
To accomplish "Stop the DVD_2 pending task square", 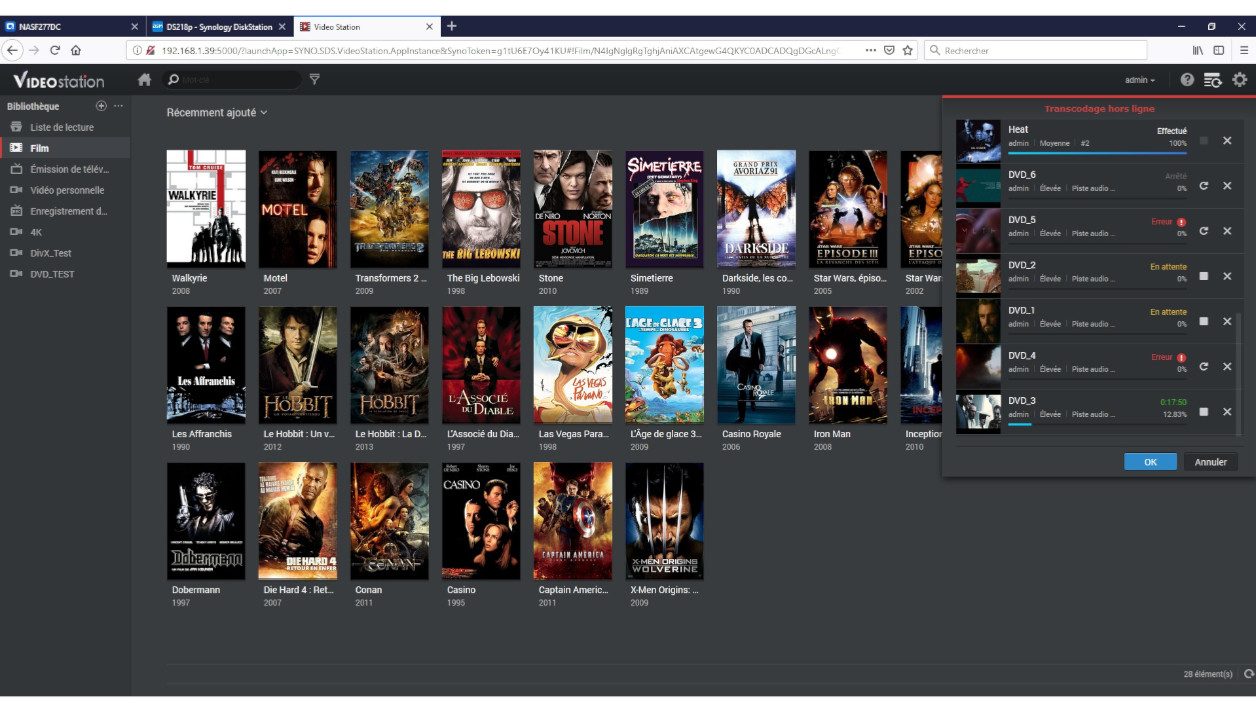I will (1204, 276).
